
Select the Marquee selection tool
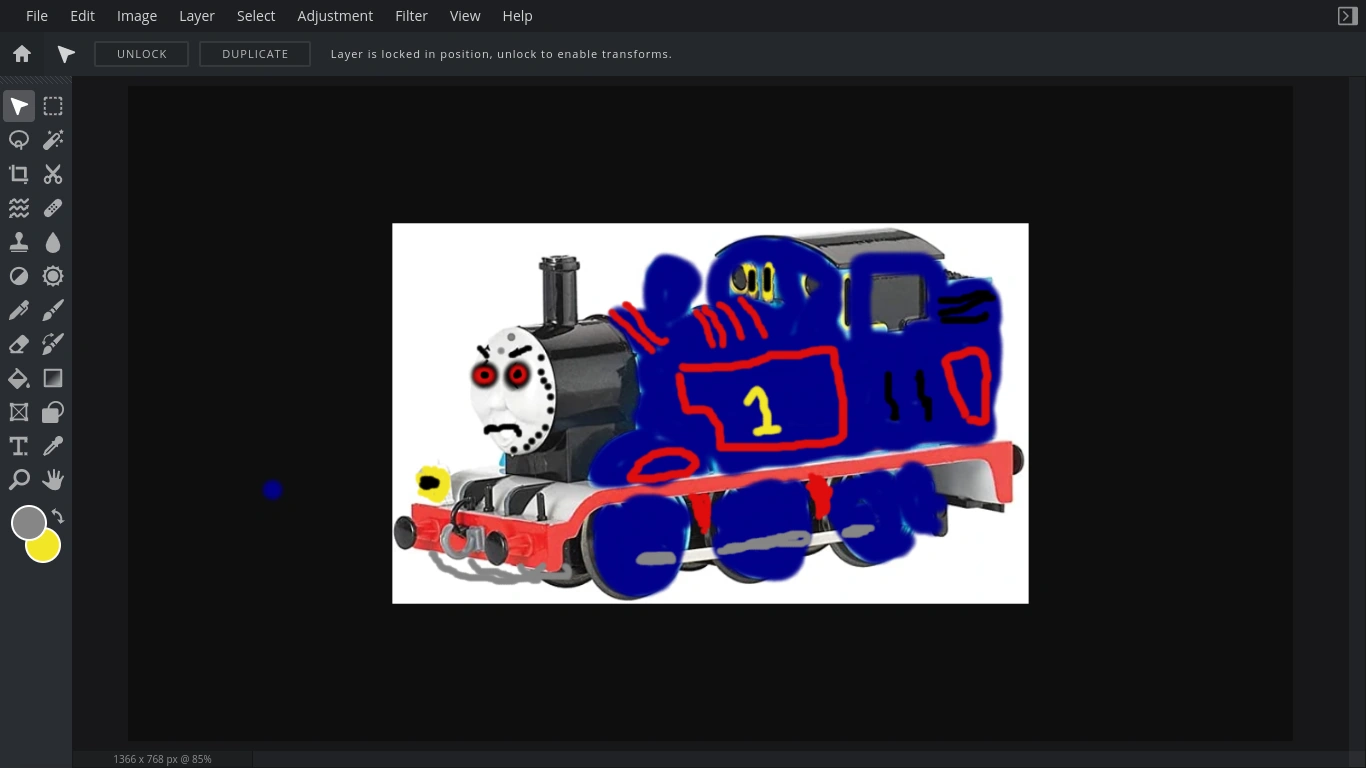(x=53, y=106)
